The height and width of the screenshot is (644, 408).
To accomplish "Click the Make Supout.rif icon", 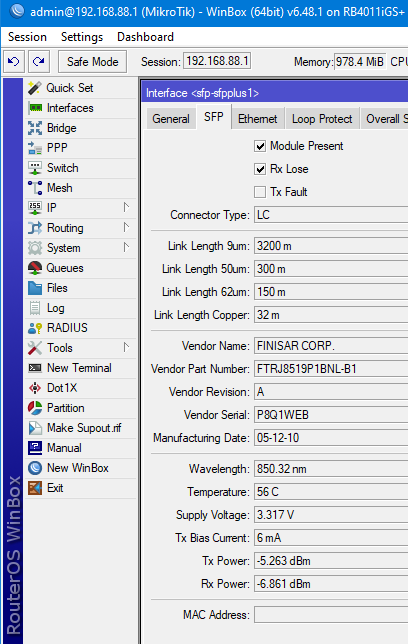I will click(35, 428).
